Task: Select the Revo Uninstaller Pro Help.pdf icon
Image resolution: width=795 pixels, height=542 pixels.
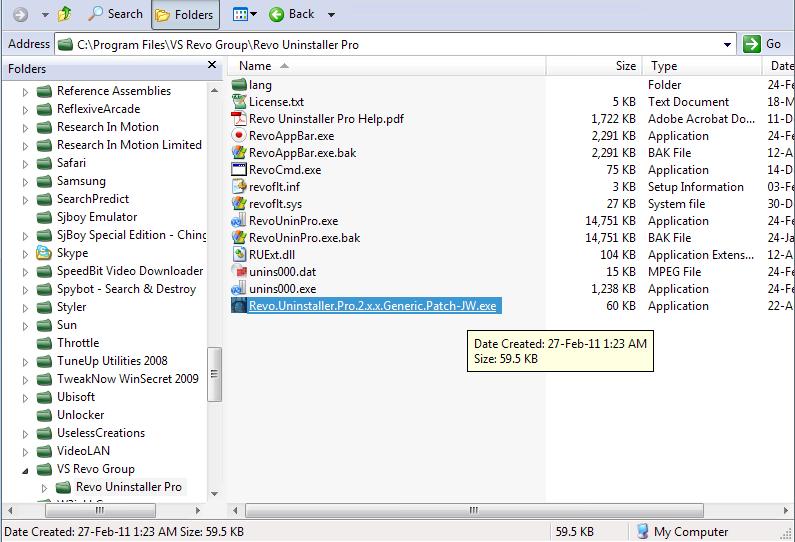Action: (239, 119)
